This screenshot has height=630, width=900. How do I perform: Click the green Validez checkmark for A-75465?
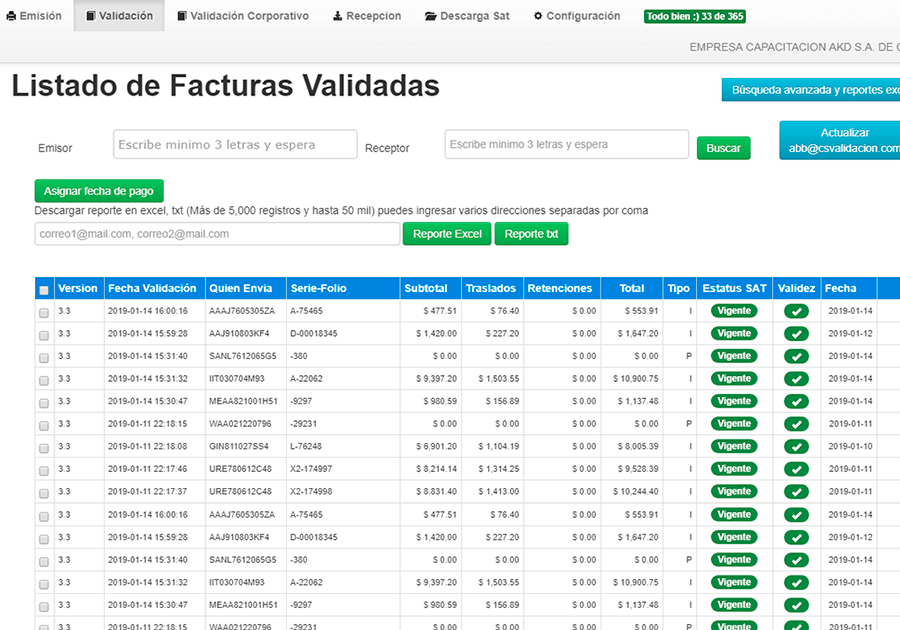click(796, 311)
